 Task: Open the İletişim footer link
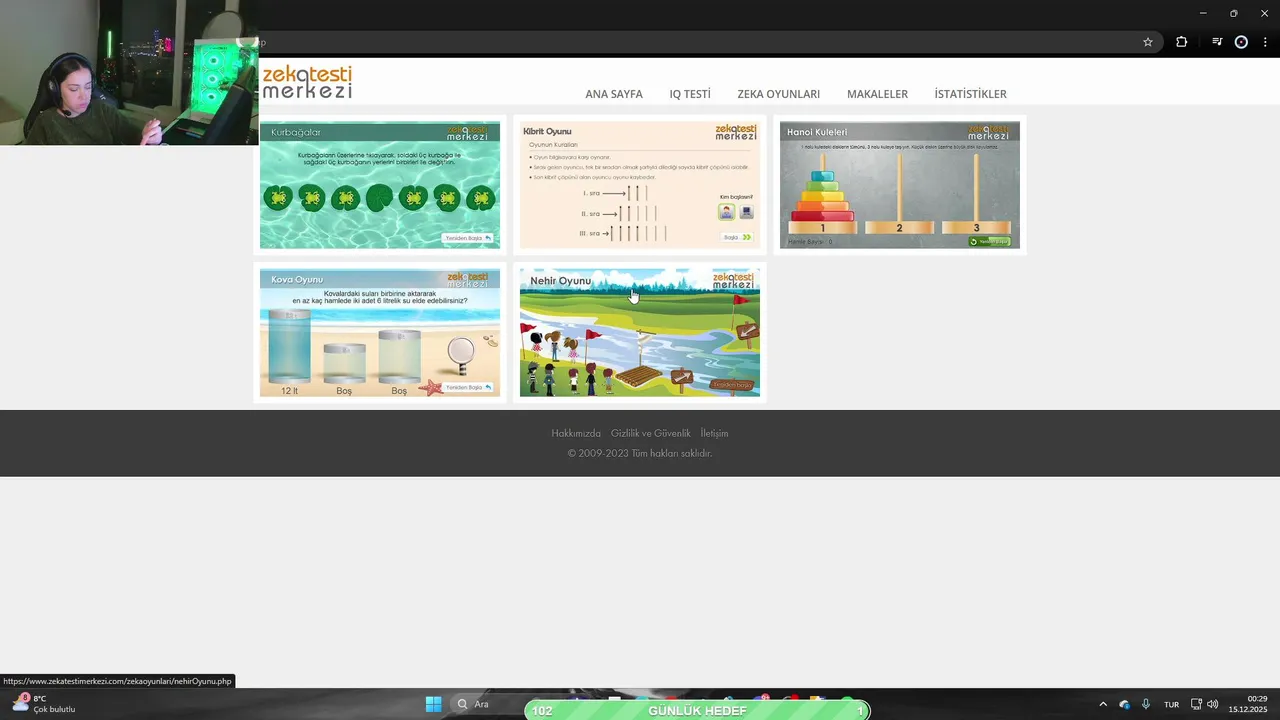pos(714,433)
